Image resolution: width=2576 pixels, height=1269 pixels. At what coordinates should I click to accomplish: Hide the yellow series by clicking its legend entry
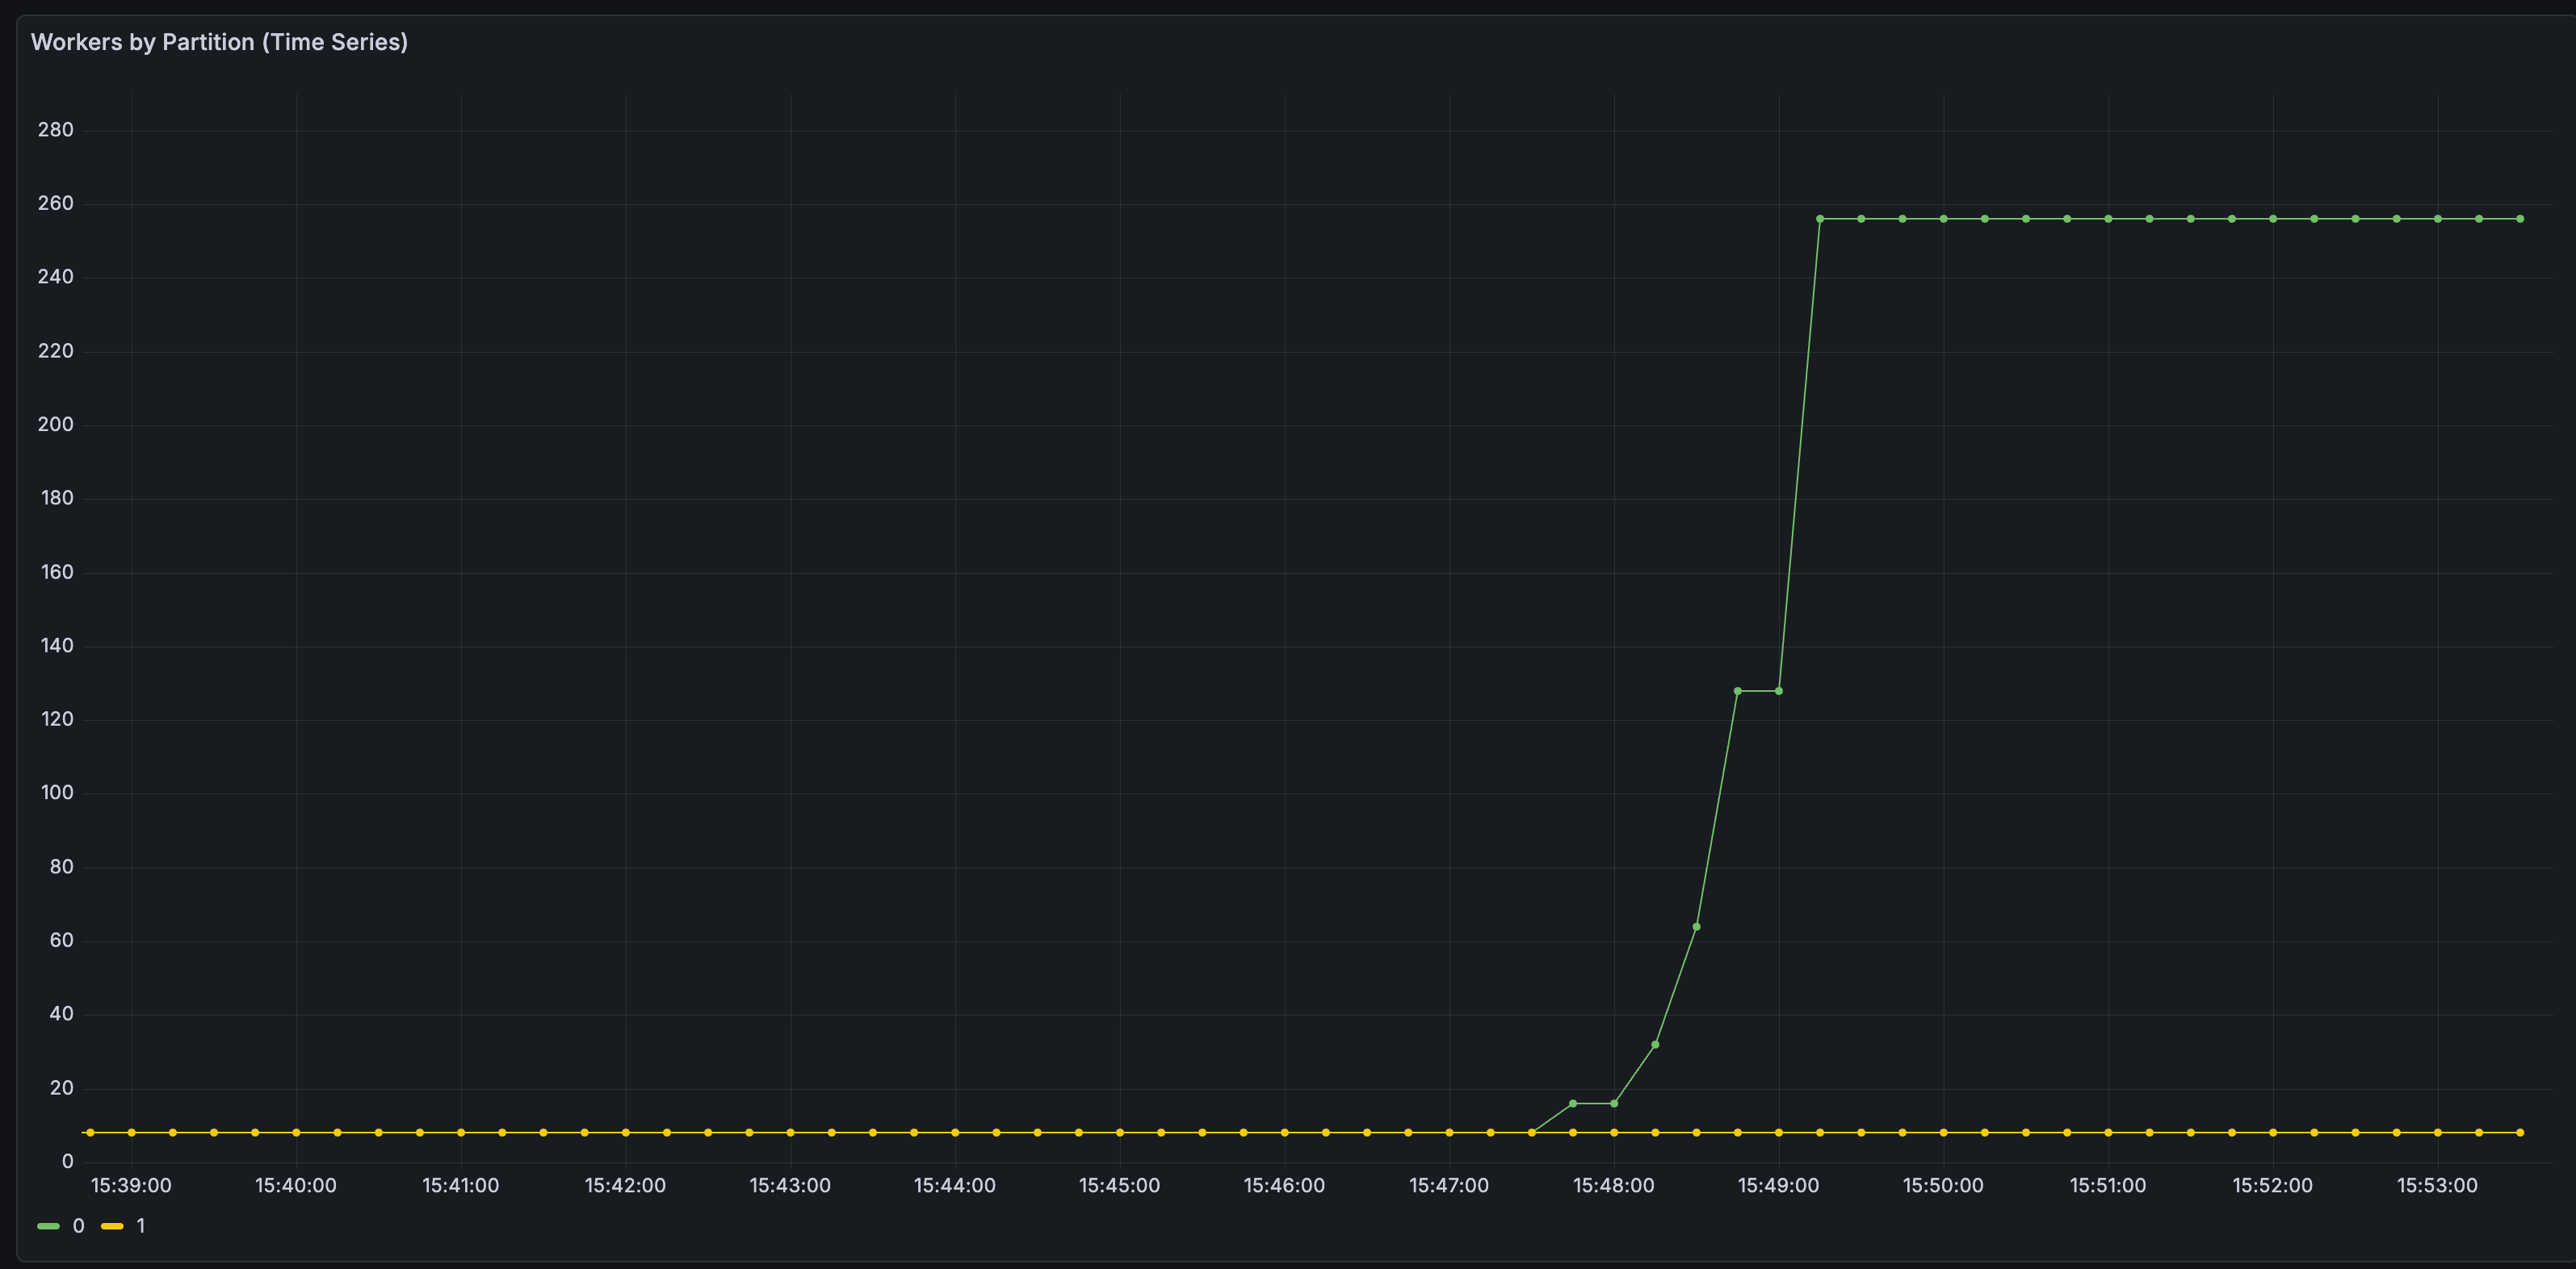coord(140,1225)
